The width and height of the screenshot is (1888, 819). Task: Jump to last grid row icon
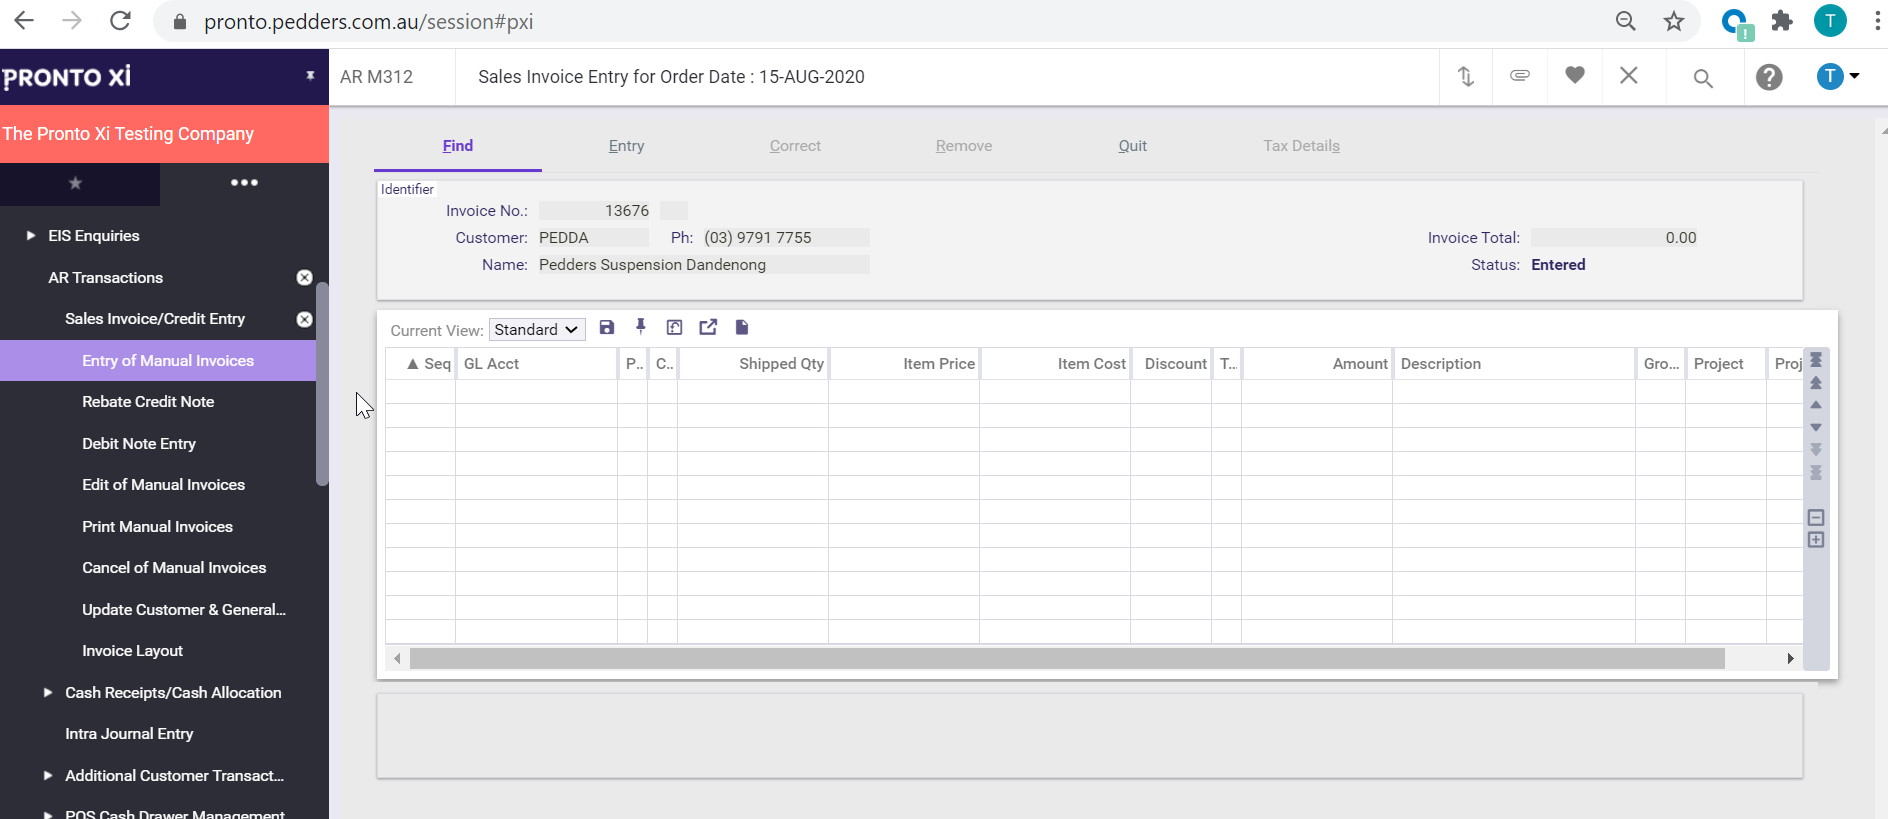pos(1816,473)
